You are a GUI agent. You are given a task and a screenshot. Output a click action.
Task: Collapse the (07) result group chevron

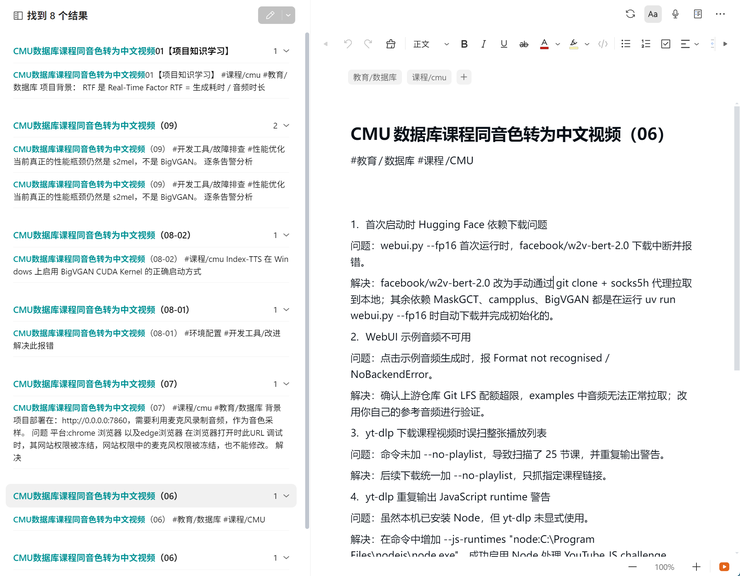[286, 384]
